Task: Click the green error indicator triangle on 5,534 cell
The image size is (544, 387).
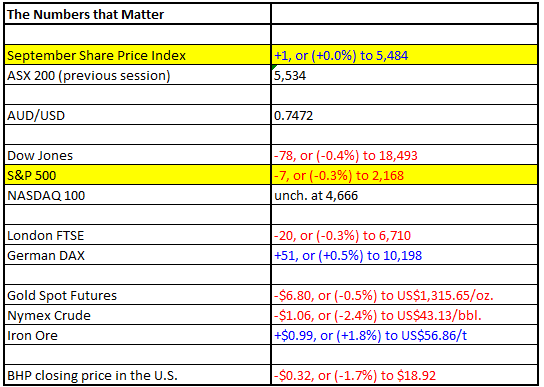Action: [274, 67]
